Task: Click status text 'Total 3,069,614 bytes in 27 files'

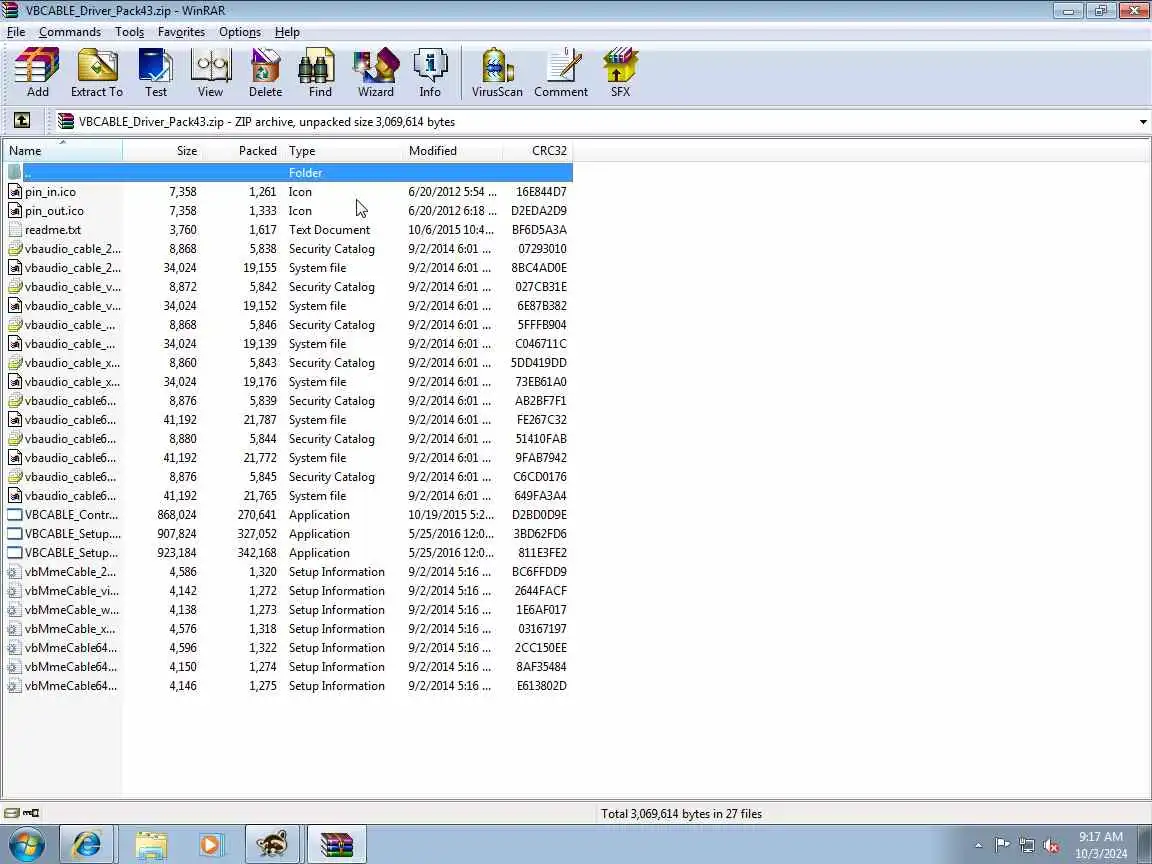Action: 681,813
